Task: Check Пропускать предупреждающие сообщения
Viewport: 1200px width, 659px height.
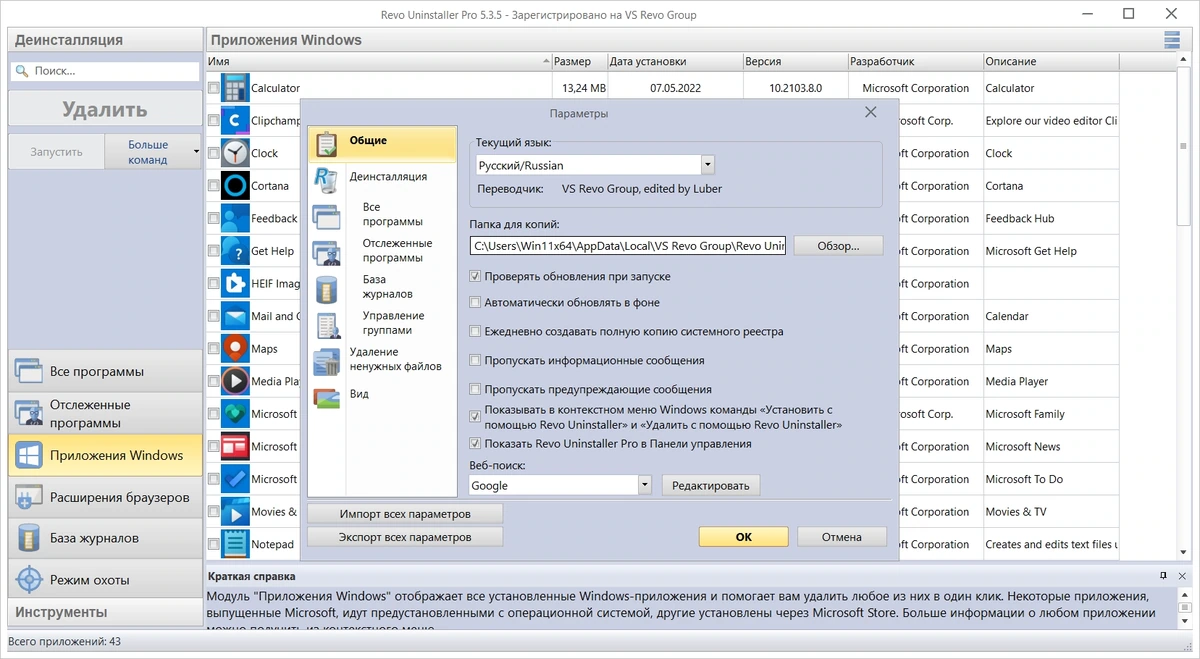Action: [x=475, y=389]
